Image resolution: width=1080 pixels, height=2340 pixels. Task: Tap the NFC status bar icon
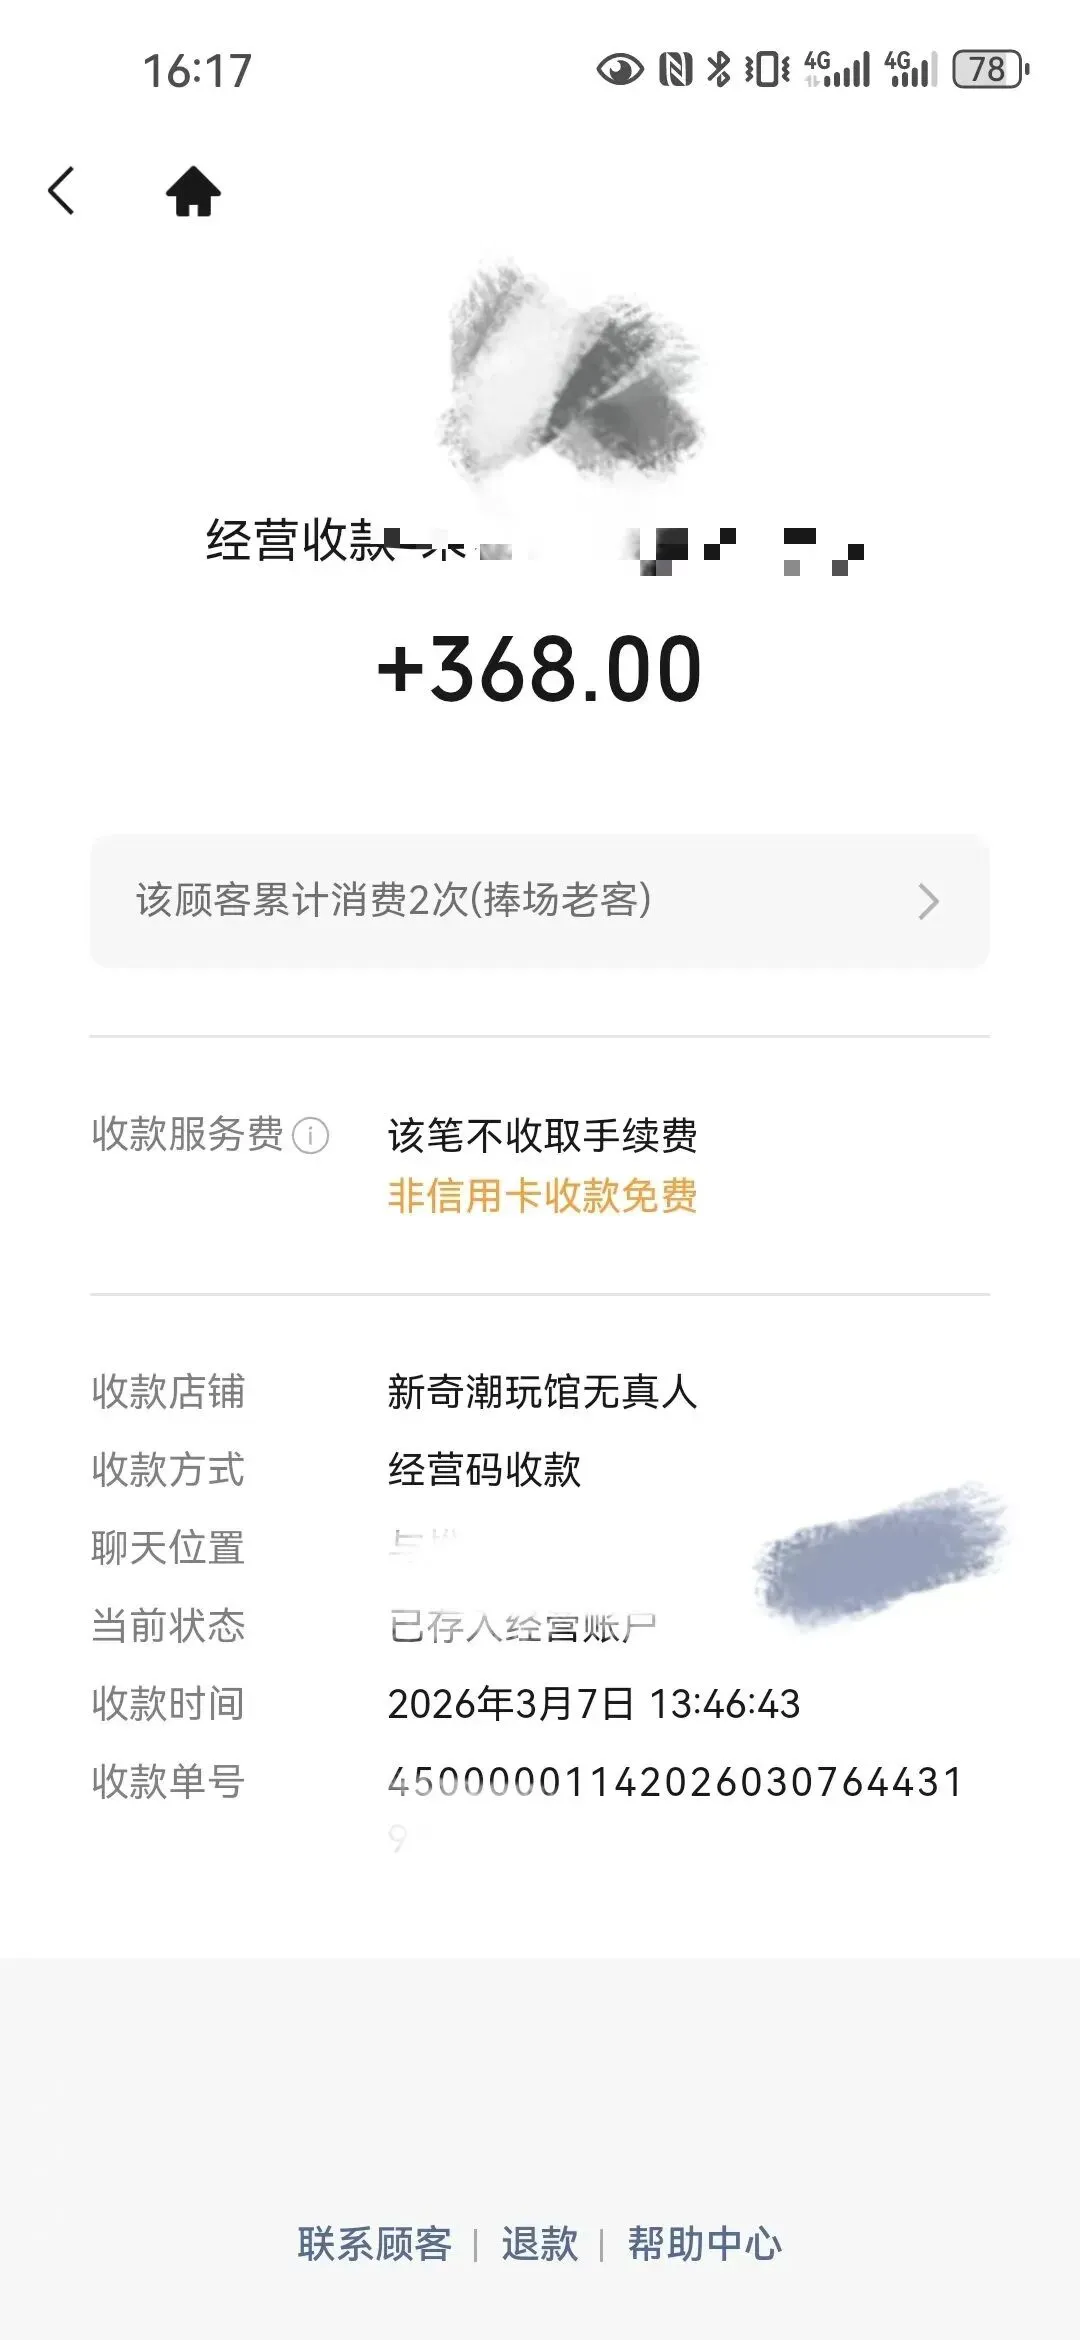676,70
